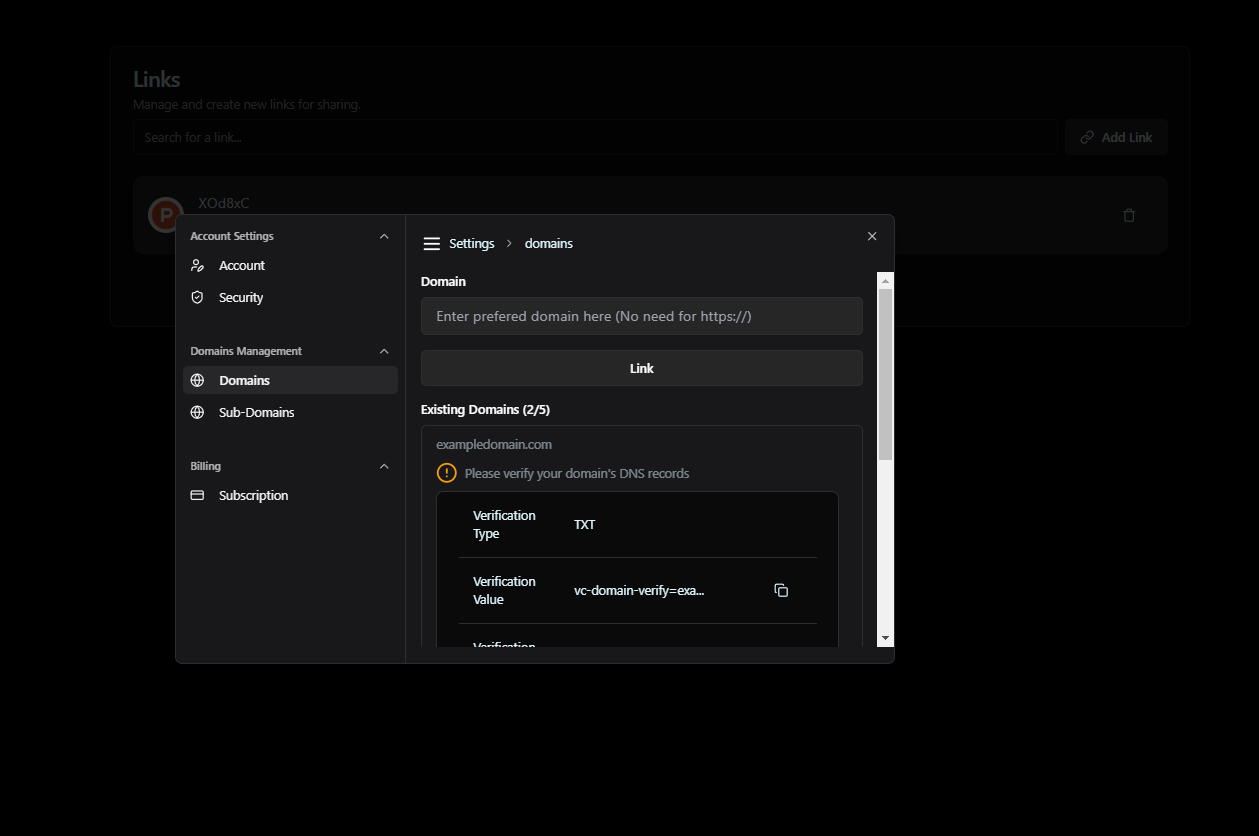Copy the verification value with copy icon
The height and width of the screenshot is (836, 1259).
(x=781, y=591)
